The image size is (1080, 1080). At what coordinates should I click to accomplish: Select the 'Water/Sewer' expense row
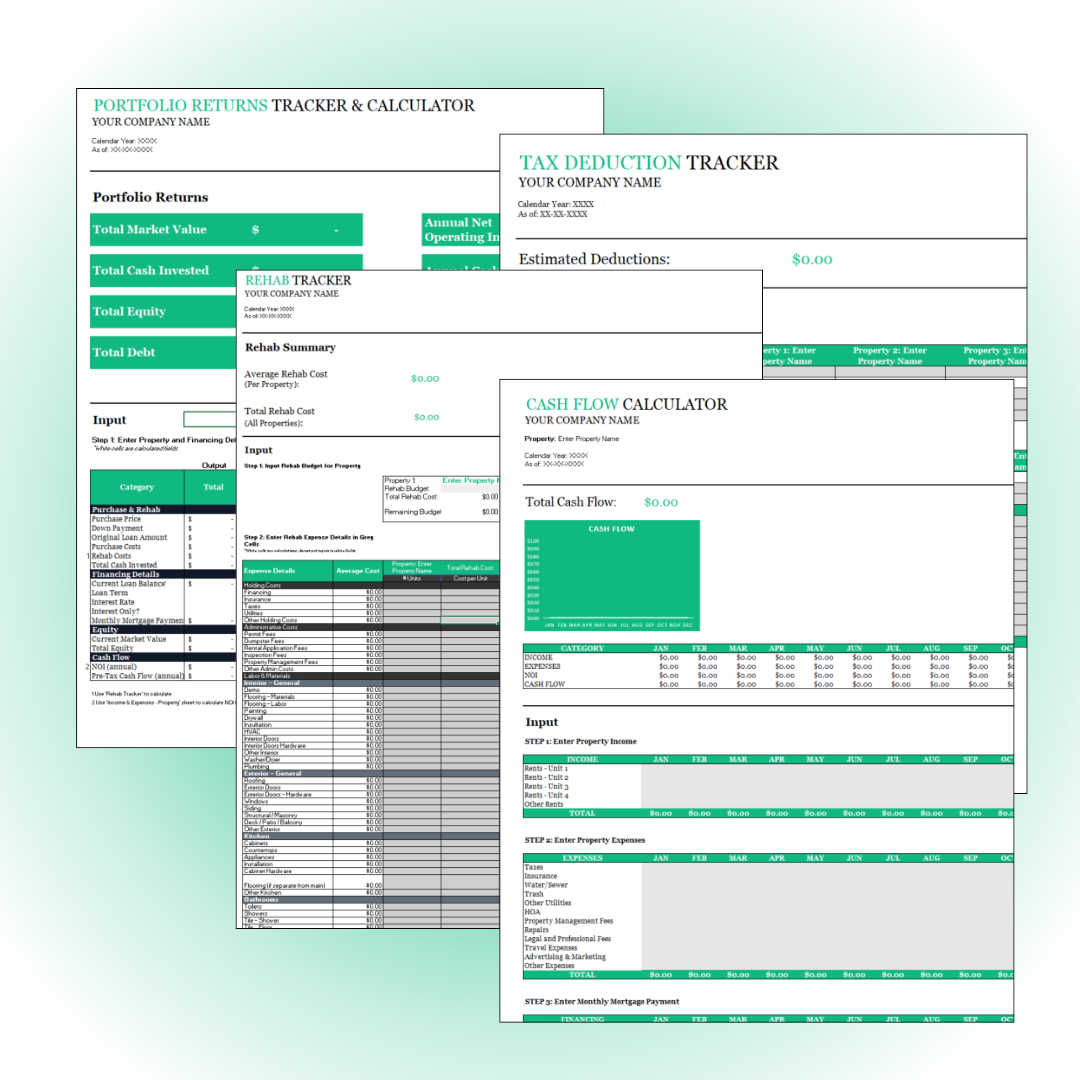[x=768, y=885]
